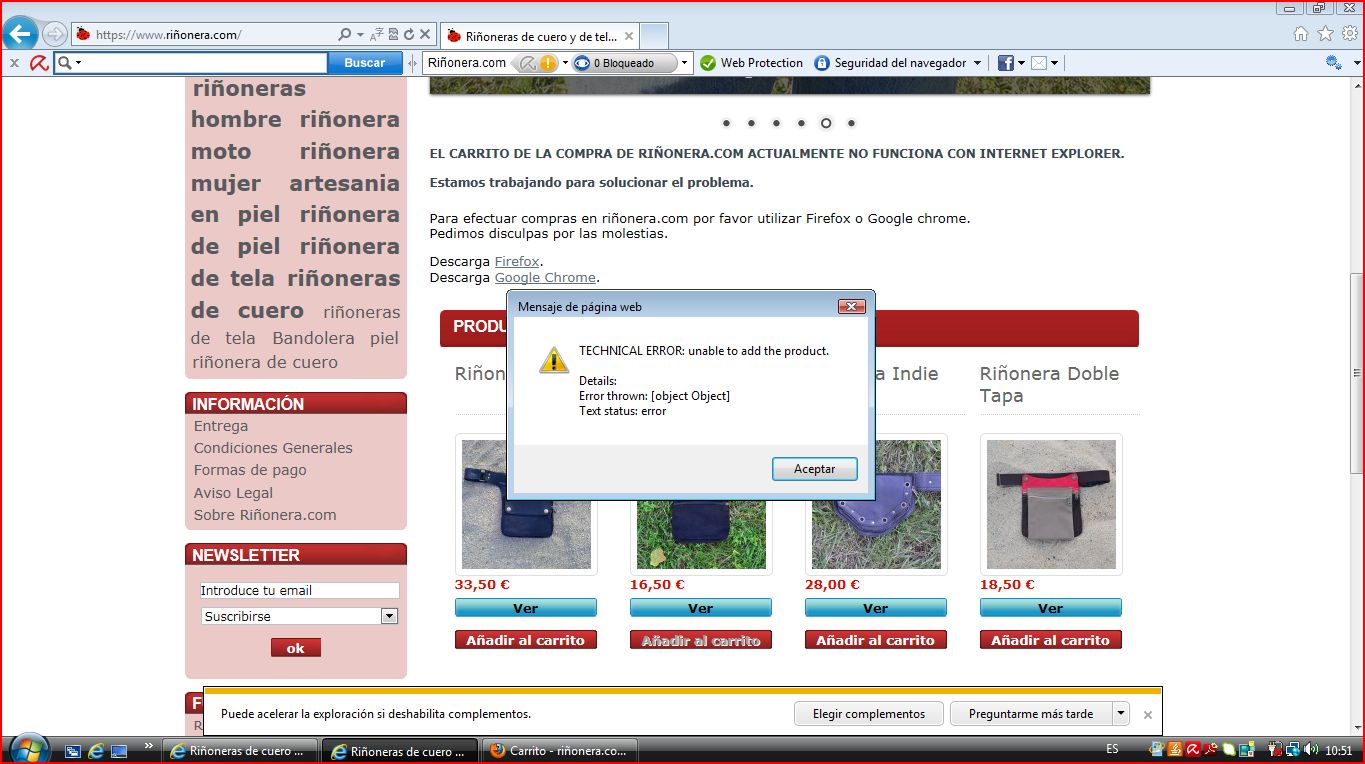Switch to the Riñoneras de cuero browser tab

click(540, 36)
